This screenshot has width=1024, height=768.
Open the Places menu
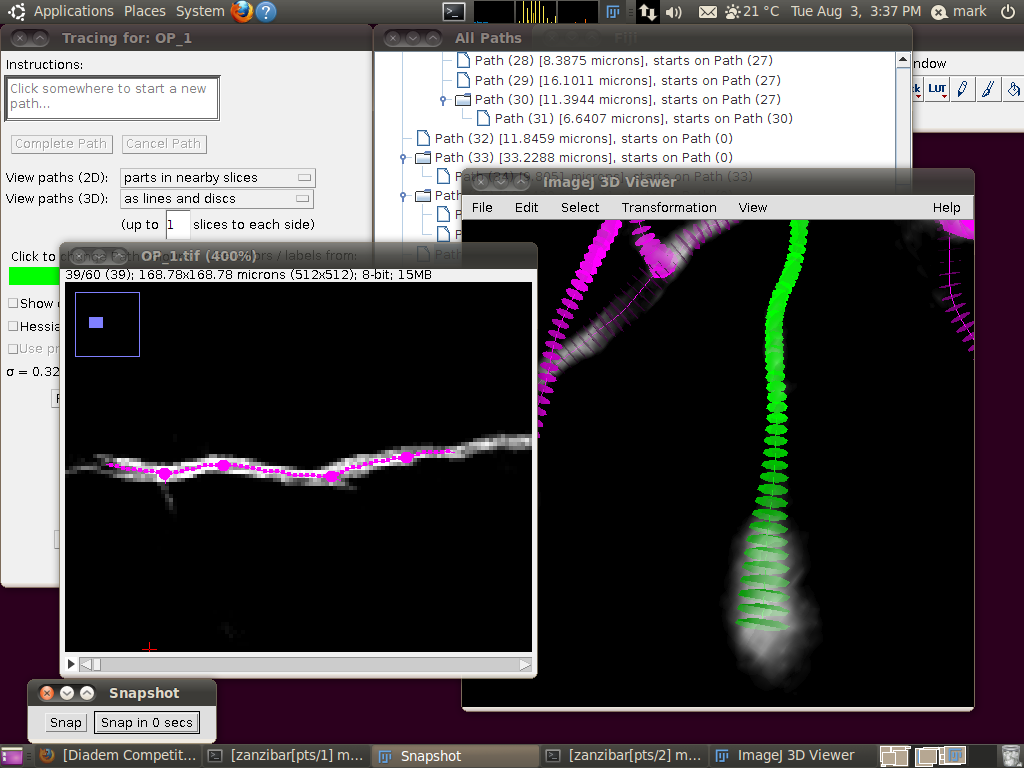click(144, 11)
